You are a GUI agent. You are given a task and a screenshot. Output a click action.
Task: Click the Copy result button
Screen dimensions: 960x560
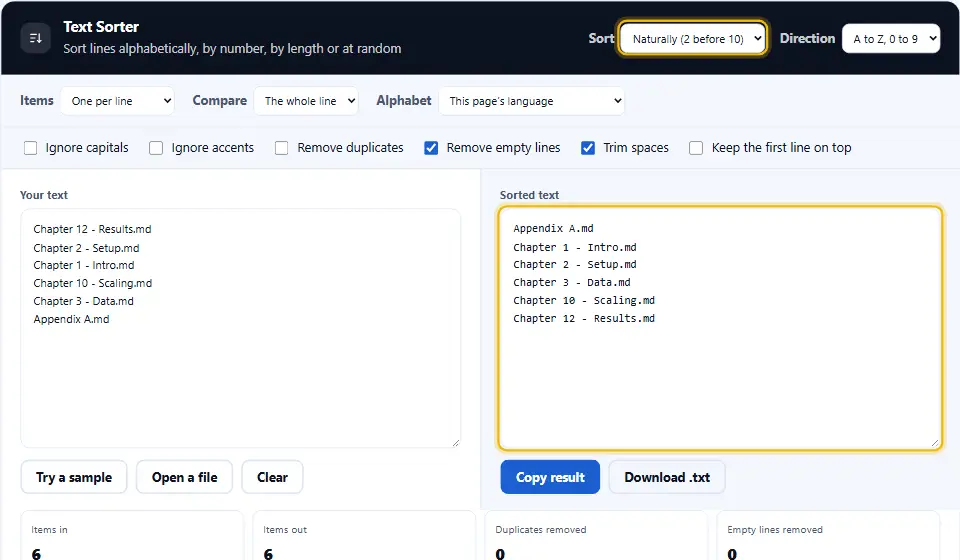(x=550, y=477)
